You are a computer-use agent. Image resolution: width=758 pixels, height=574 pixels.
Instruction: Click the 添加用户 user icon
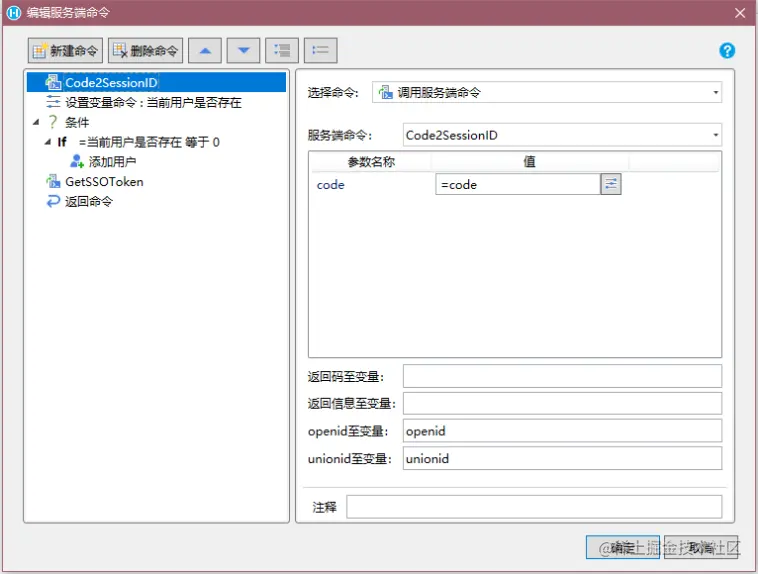[x=77, y=161]
